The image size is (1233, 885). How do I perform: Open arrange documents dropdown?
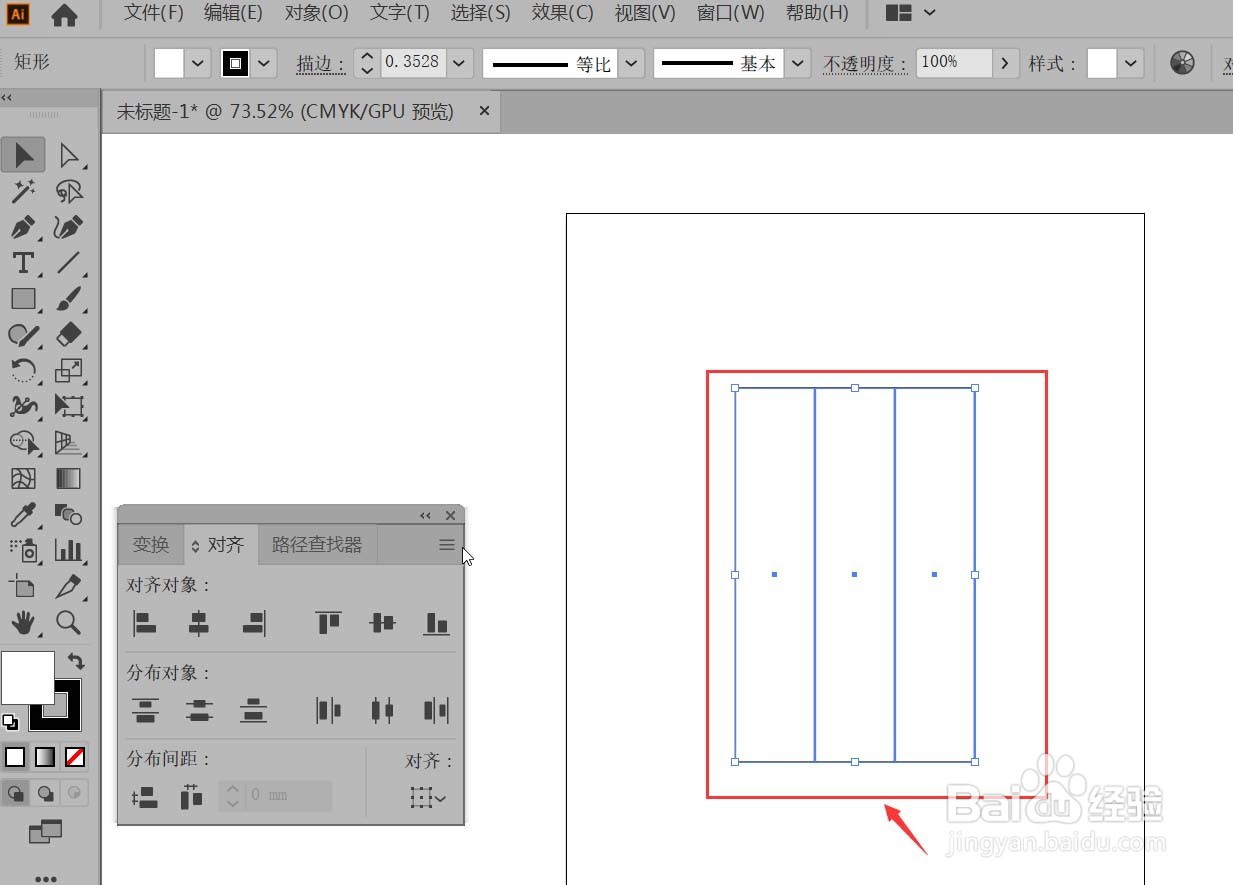coord(912,13)
